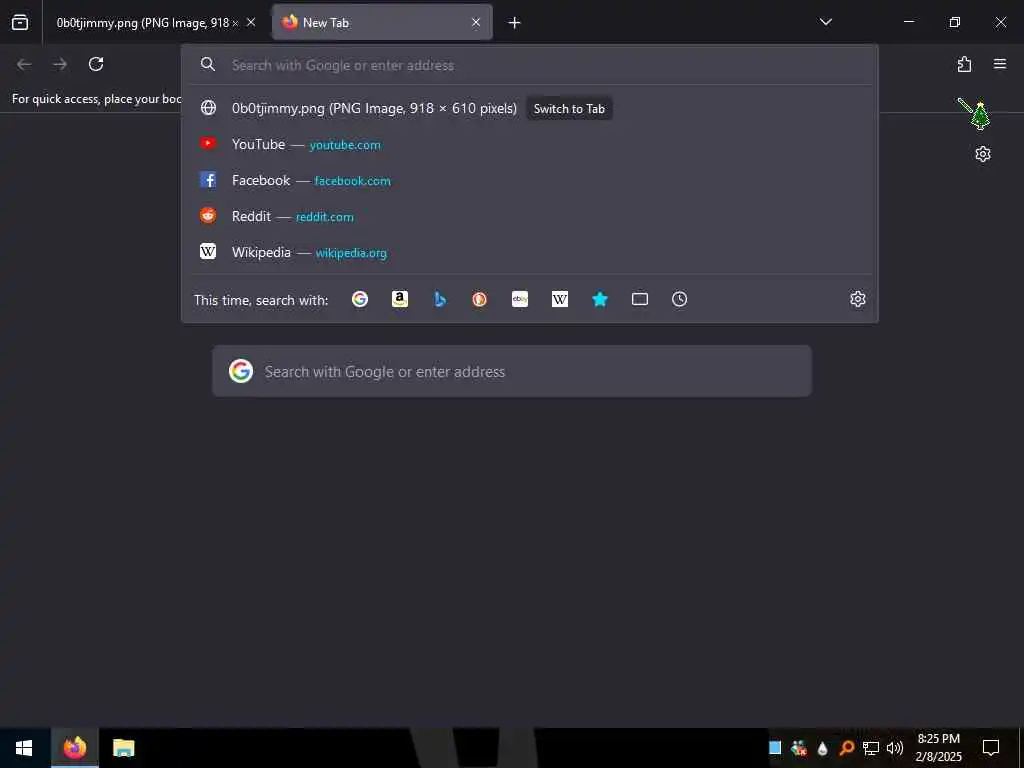Open the Wikipedia suggestion
Viewport: 1024px width, 768px height.
(x=530, y=252)
